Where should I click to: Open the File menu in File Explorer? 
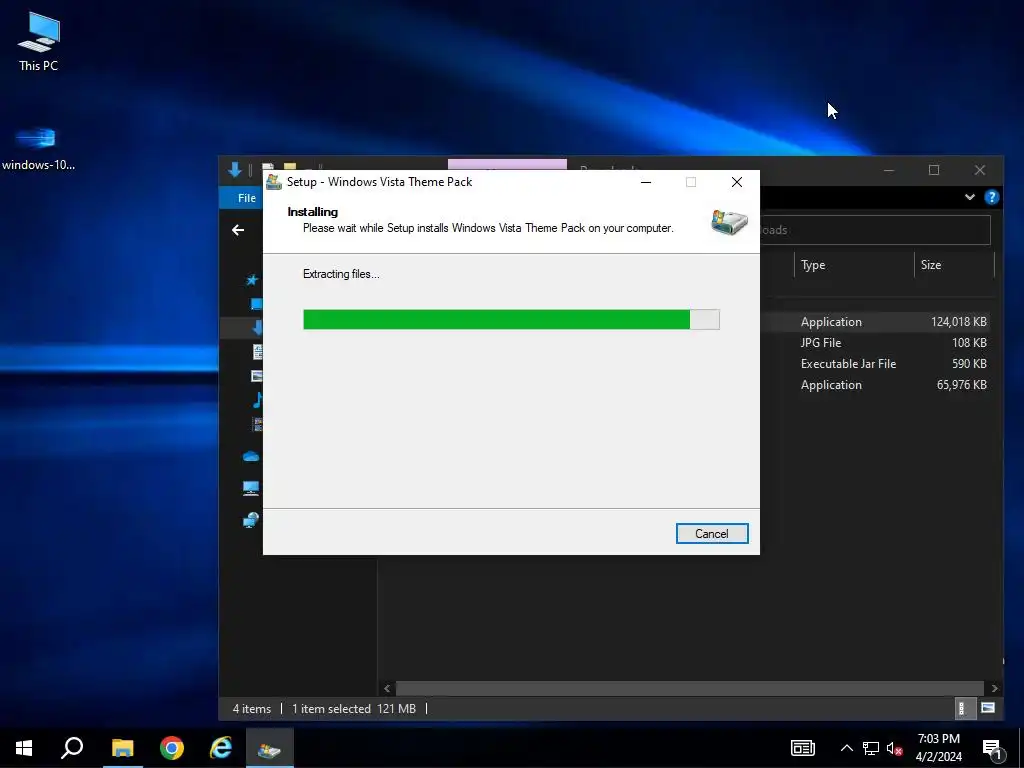click(247, 198)
